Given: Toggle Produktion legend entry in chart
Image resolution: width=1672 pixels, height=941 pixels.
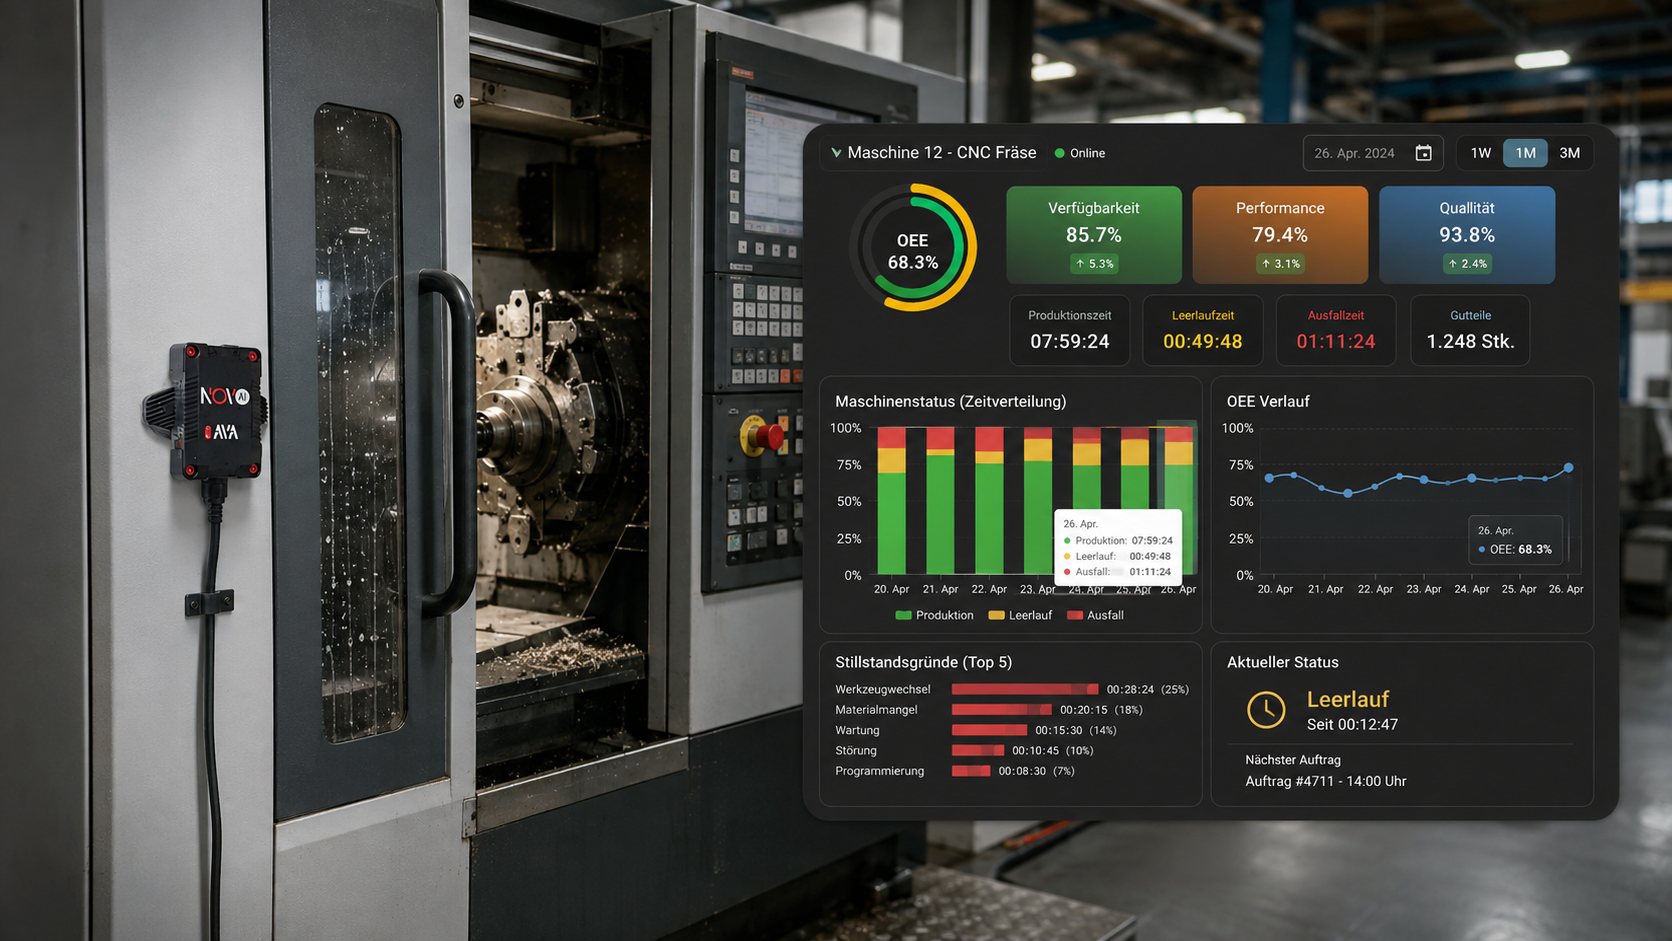Looking at the screenshot, I should [934, 615].
